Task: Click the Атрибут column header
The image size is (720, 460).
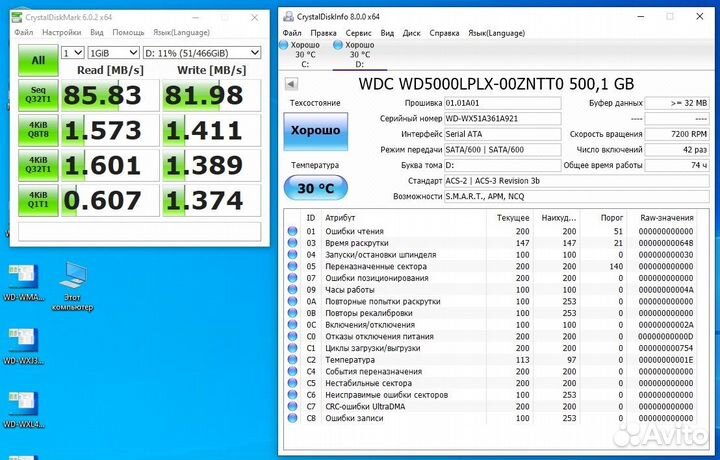Action: point(340,218)
